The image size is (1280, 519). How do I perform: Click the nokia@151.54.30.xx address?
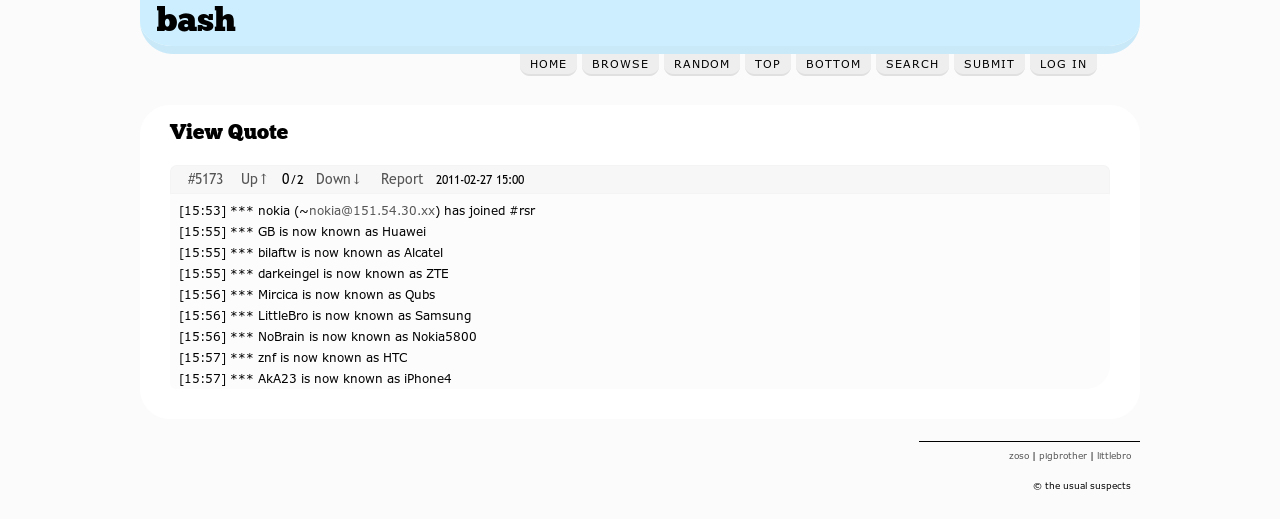(x=372, y=210)
